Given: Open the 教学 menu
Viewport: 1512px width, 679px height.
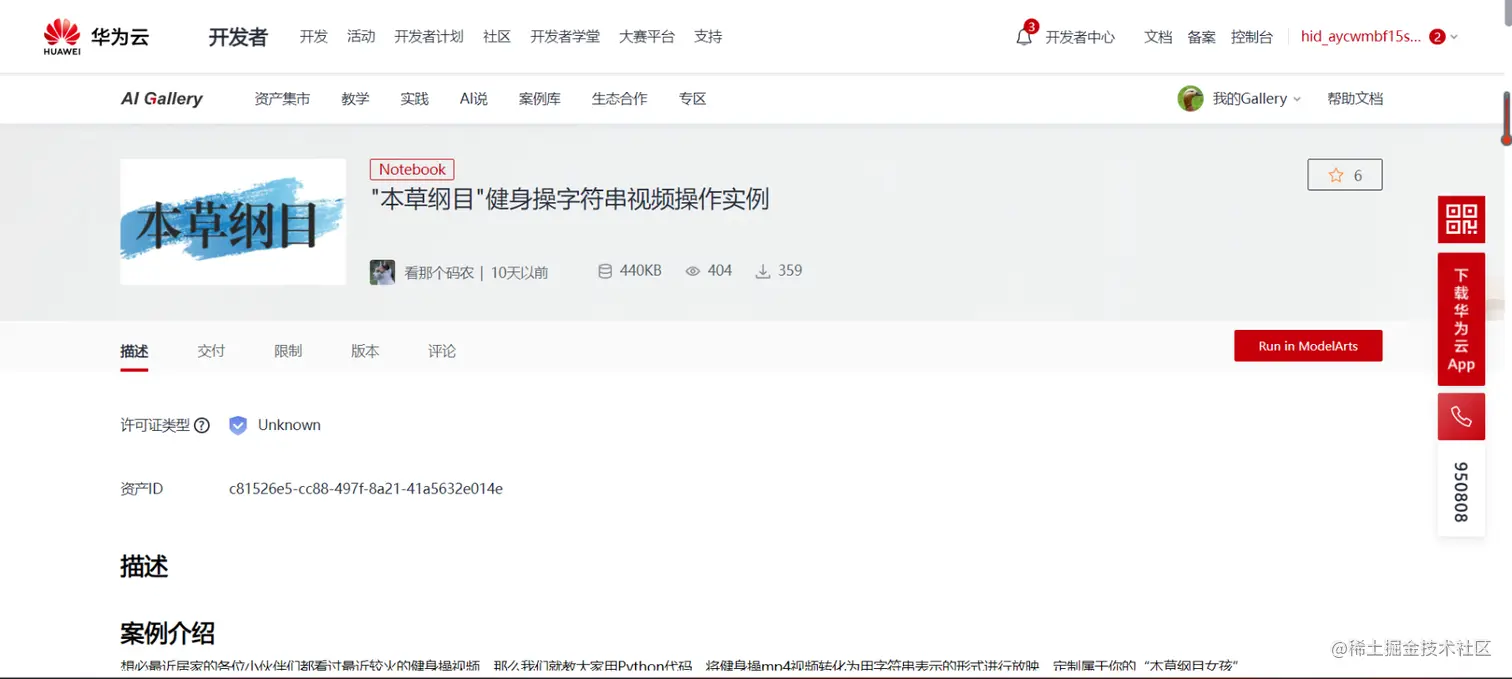Looking at the screenshot, I should click(355, 99).
